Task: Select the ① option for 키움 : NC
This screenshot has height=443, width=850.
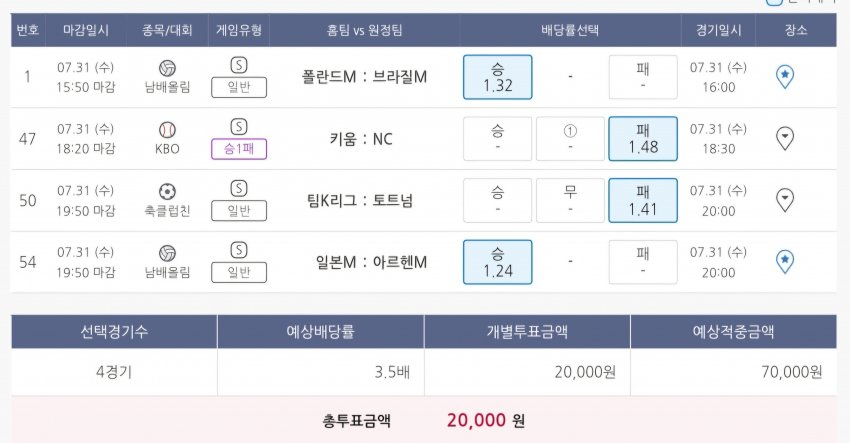Action: 570,139
